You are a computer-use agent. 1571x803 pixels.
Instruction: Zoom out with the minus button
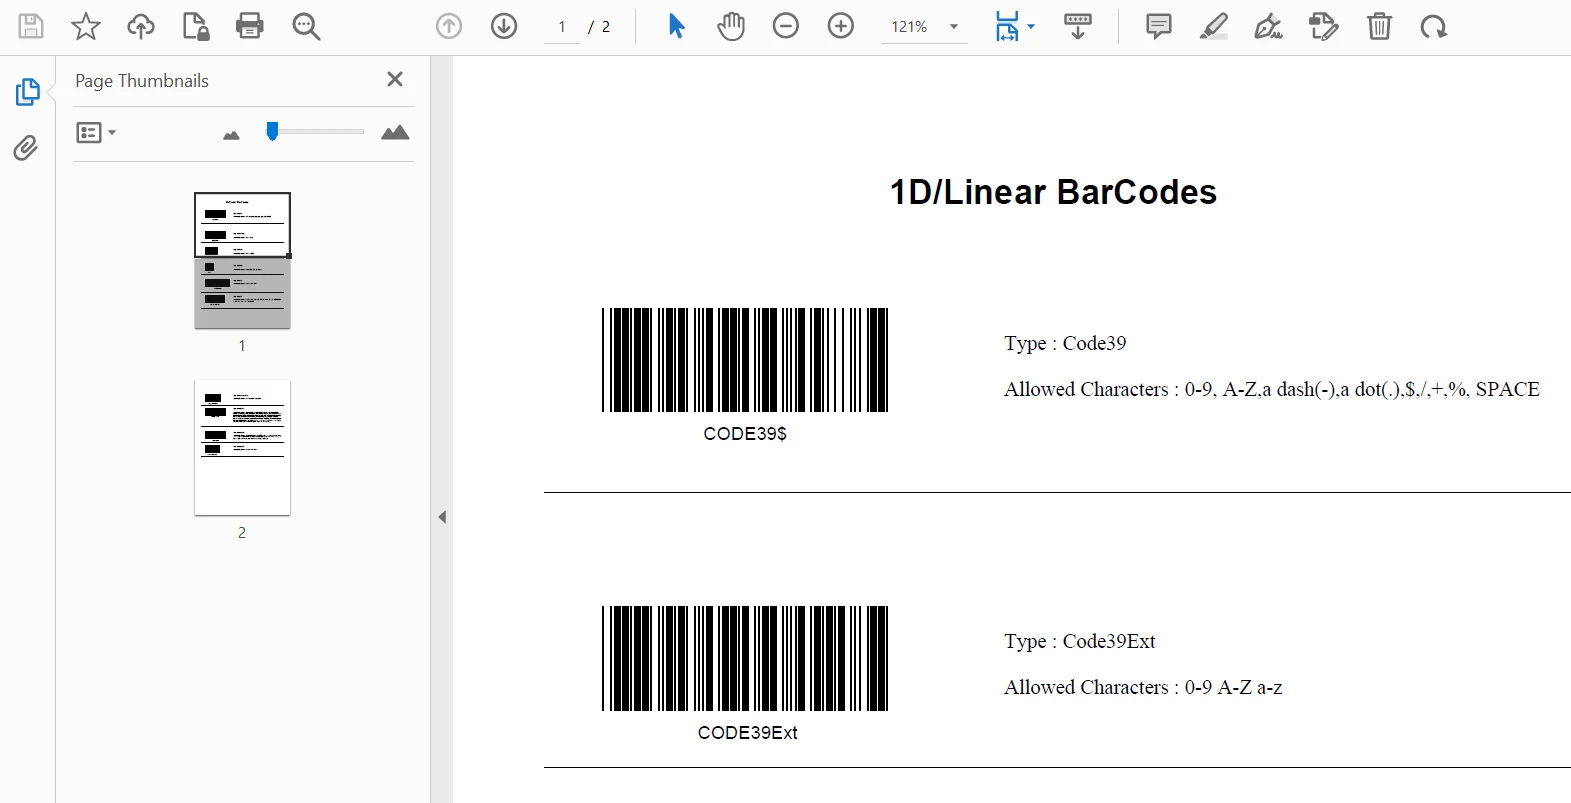coord(786,27)
